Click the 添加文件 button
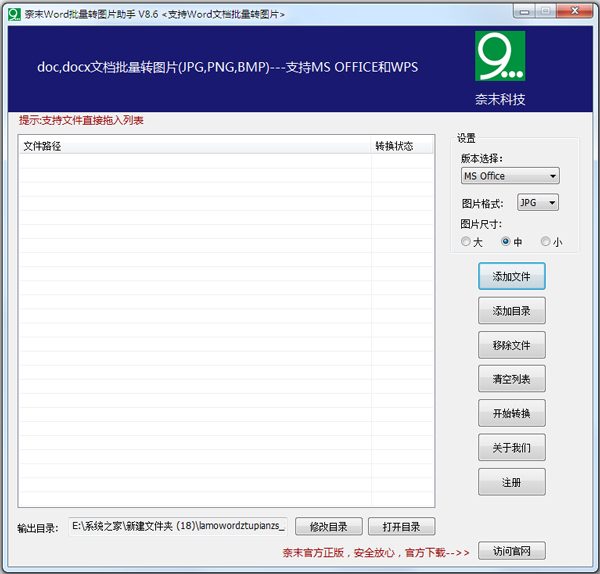 pyautogui.click(x=512, y=276)
